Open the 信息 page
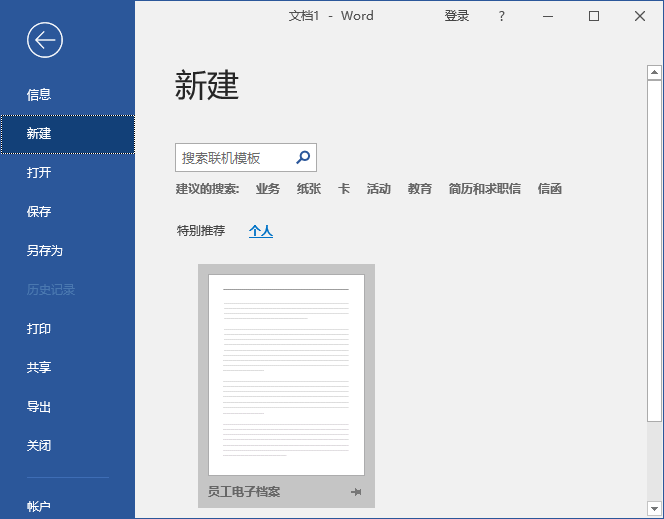The width and height of the screenshot is (664, 519). 39,95
